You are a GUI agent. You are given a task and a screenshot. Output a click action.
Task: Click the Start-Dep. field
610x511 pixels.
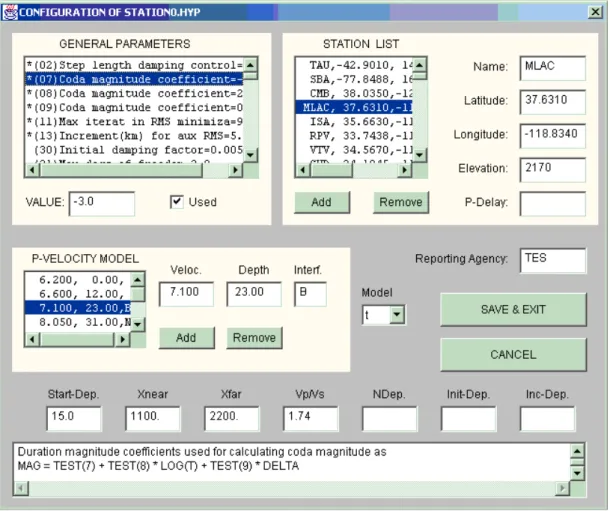tap(74, 418)
